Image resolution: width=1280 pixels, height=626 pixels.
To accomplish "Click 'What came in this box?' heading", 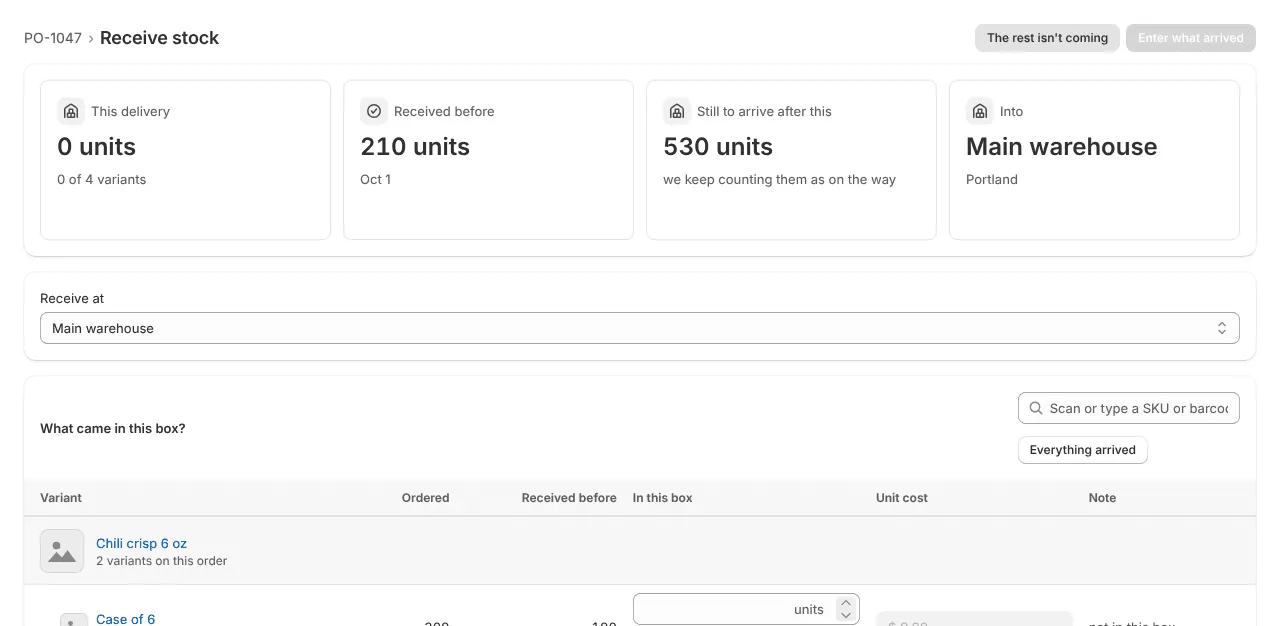I will 113,428.
